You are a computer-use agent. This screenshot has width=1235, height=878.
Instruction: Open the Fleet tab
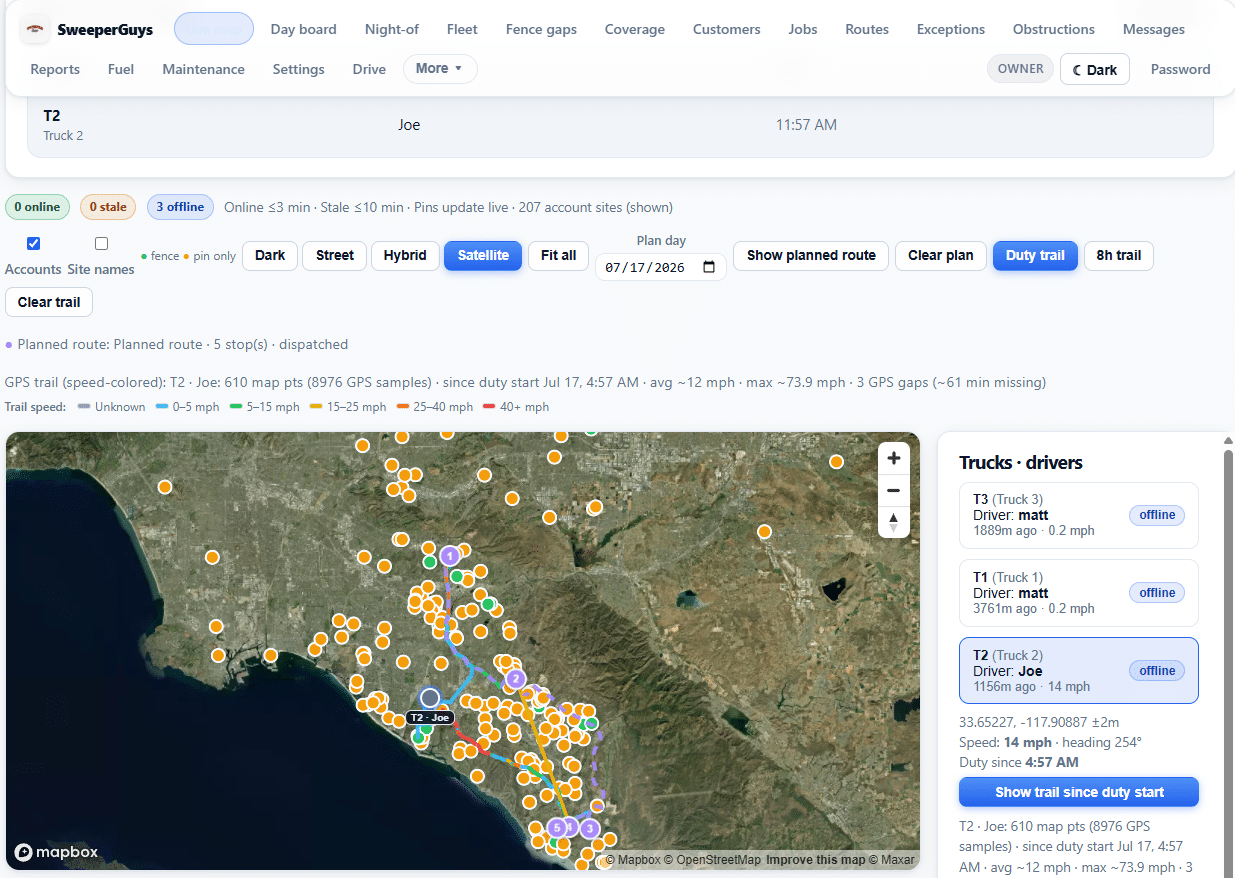coord(462,29)
